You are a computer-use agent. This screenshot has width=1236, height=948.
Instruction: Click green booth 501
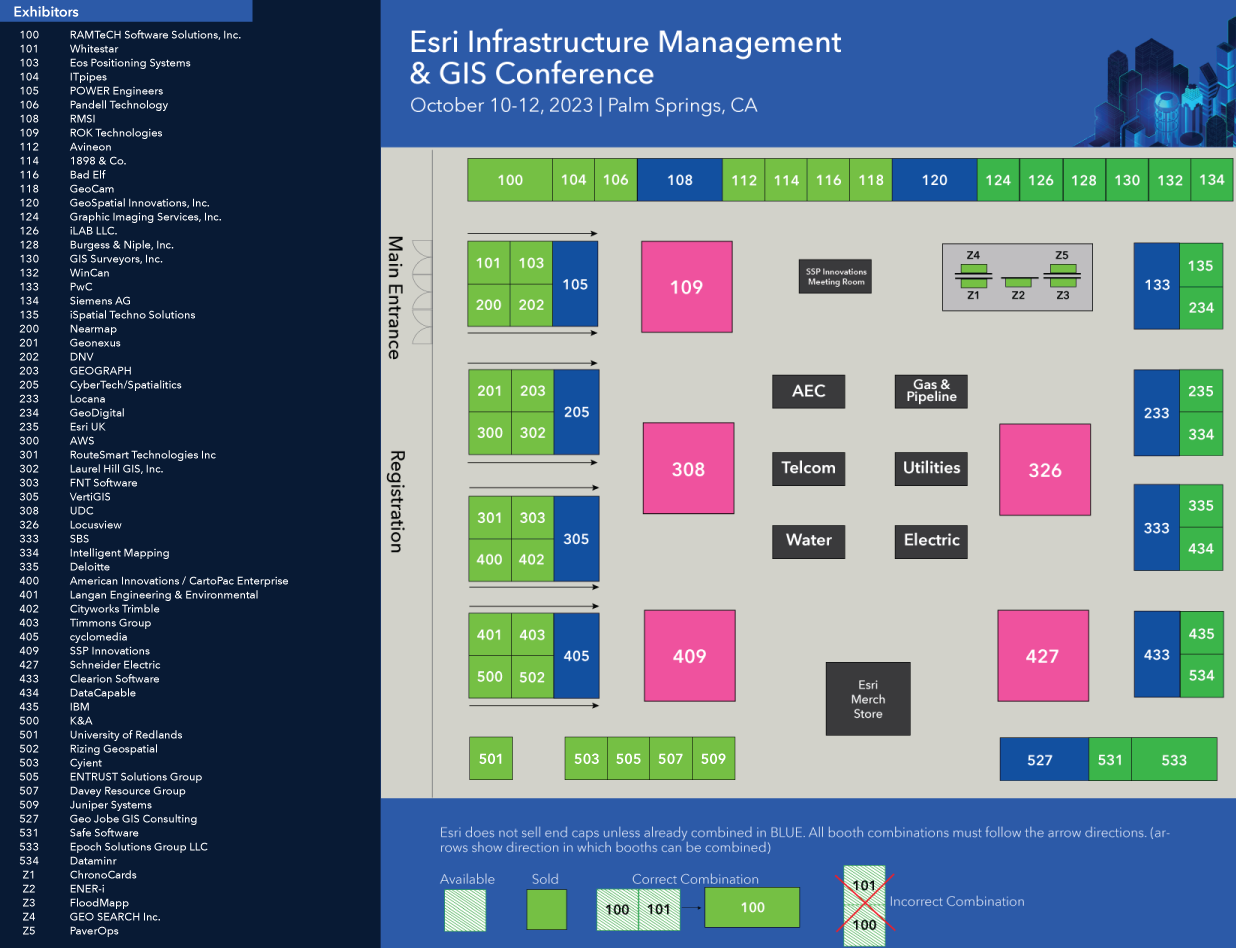491,759
